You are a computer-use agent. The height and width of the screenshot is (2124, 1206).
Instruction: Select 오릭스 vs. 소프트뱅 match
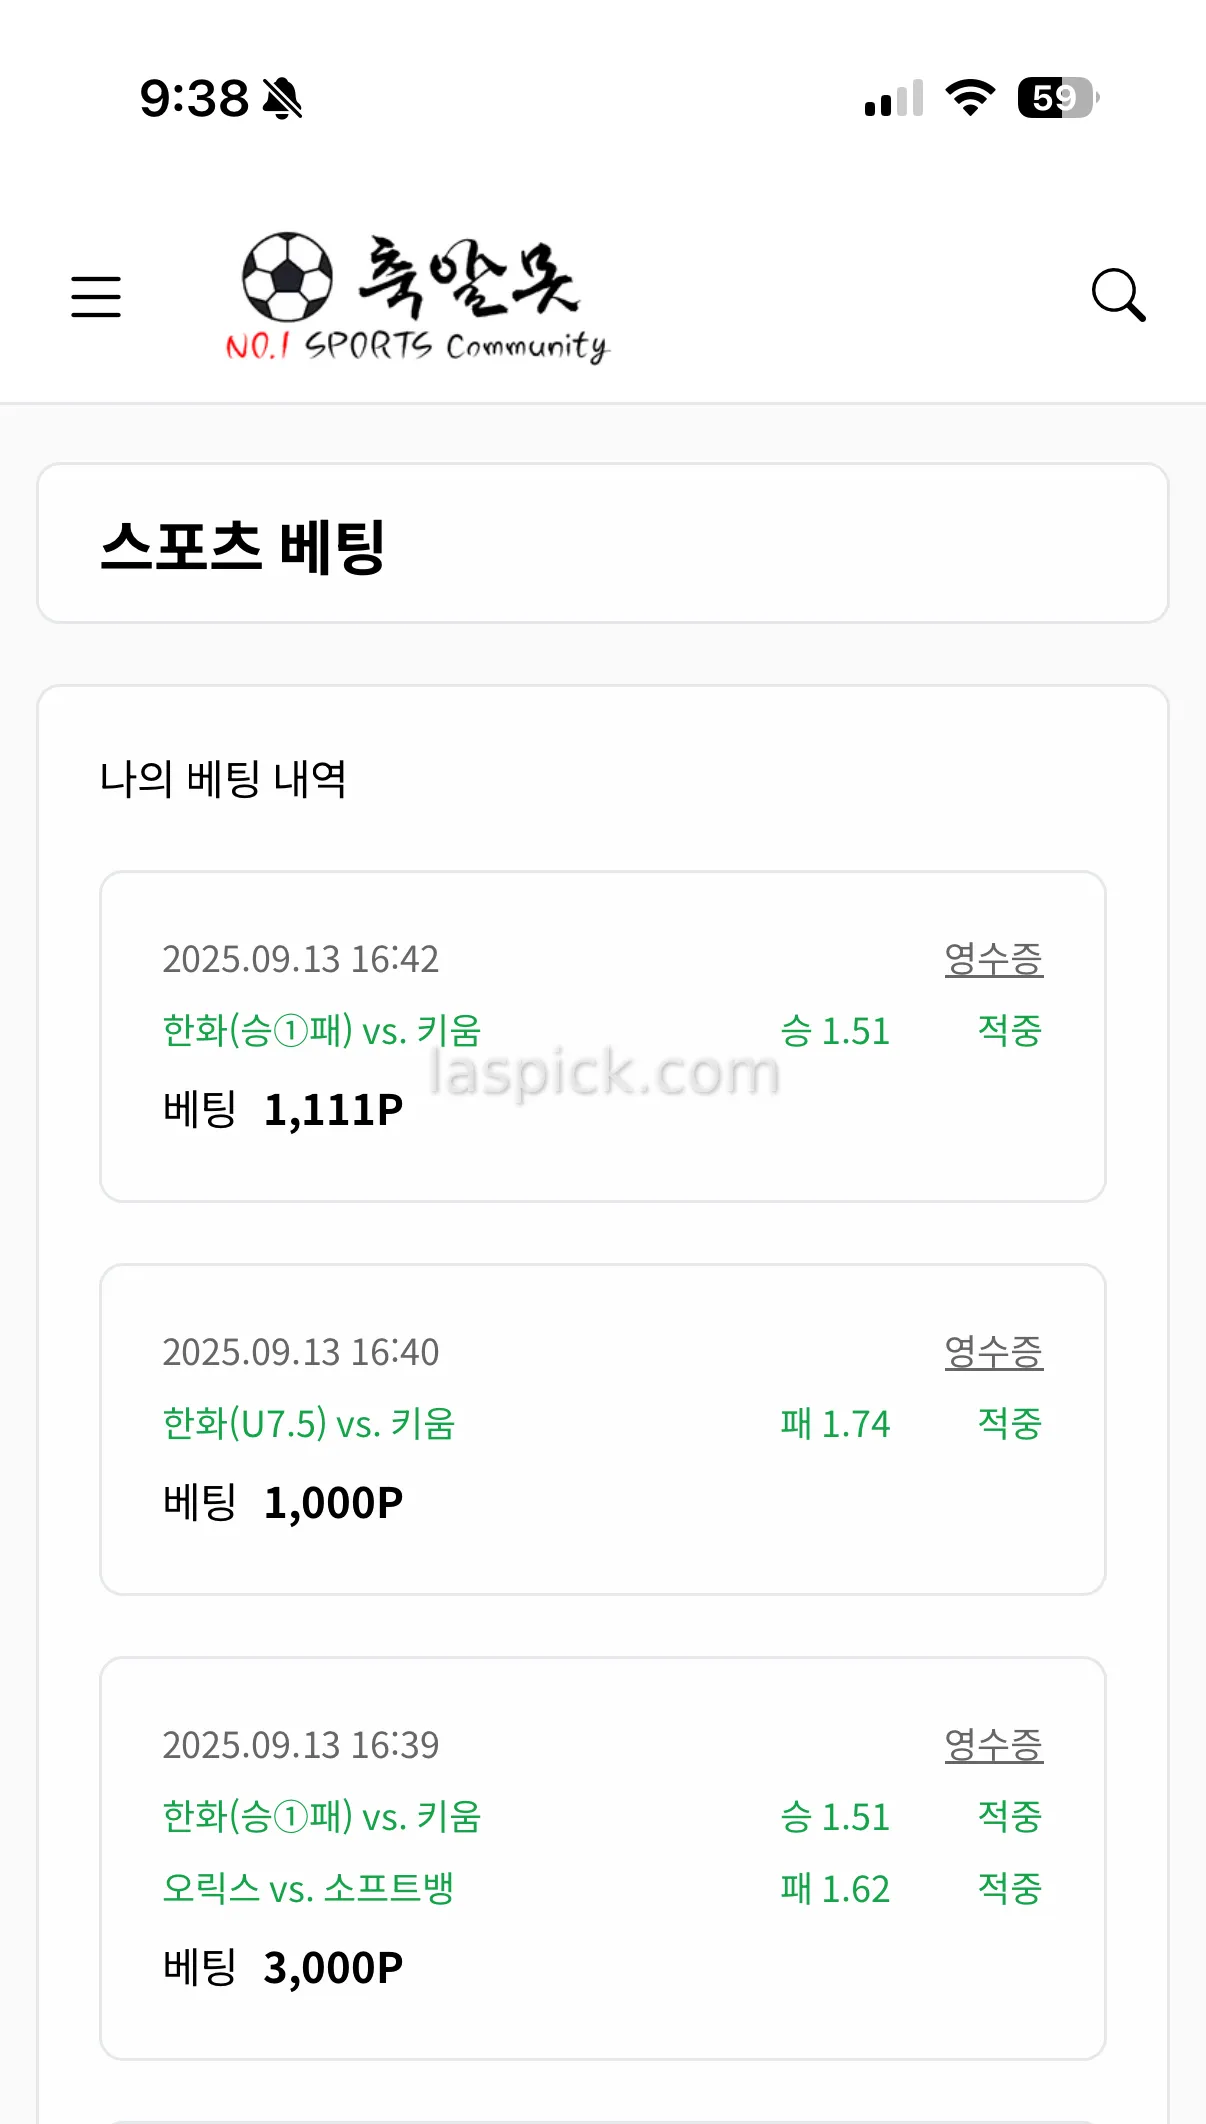click(309, 1888)
